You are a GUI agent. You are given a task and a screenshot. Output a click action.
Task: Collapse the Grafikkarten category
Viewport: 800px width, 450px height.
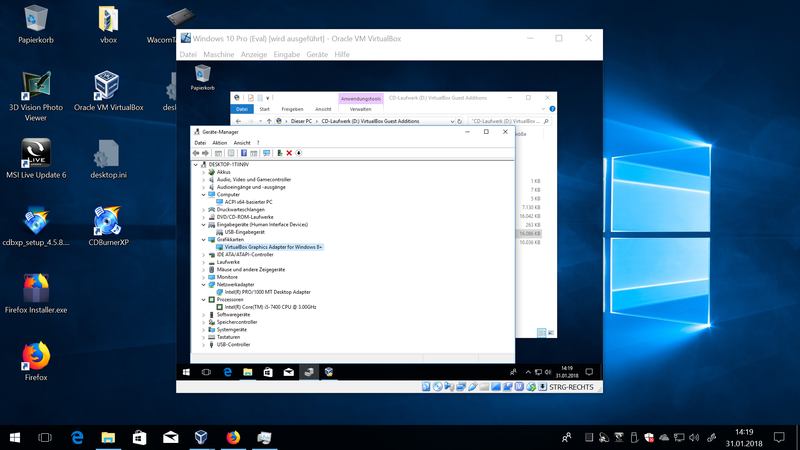tap(204, 240)
